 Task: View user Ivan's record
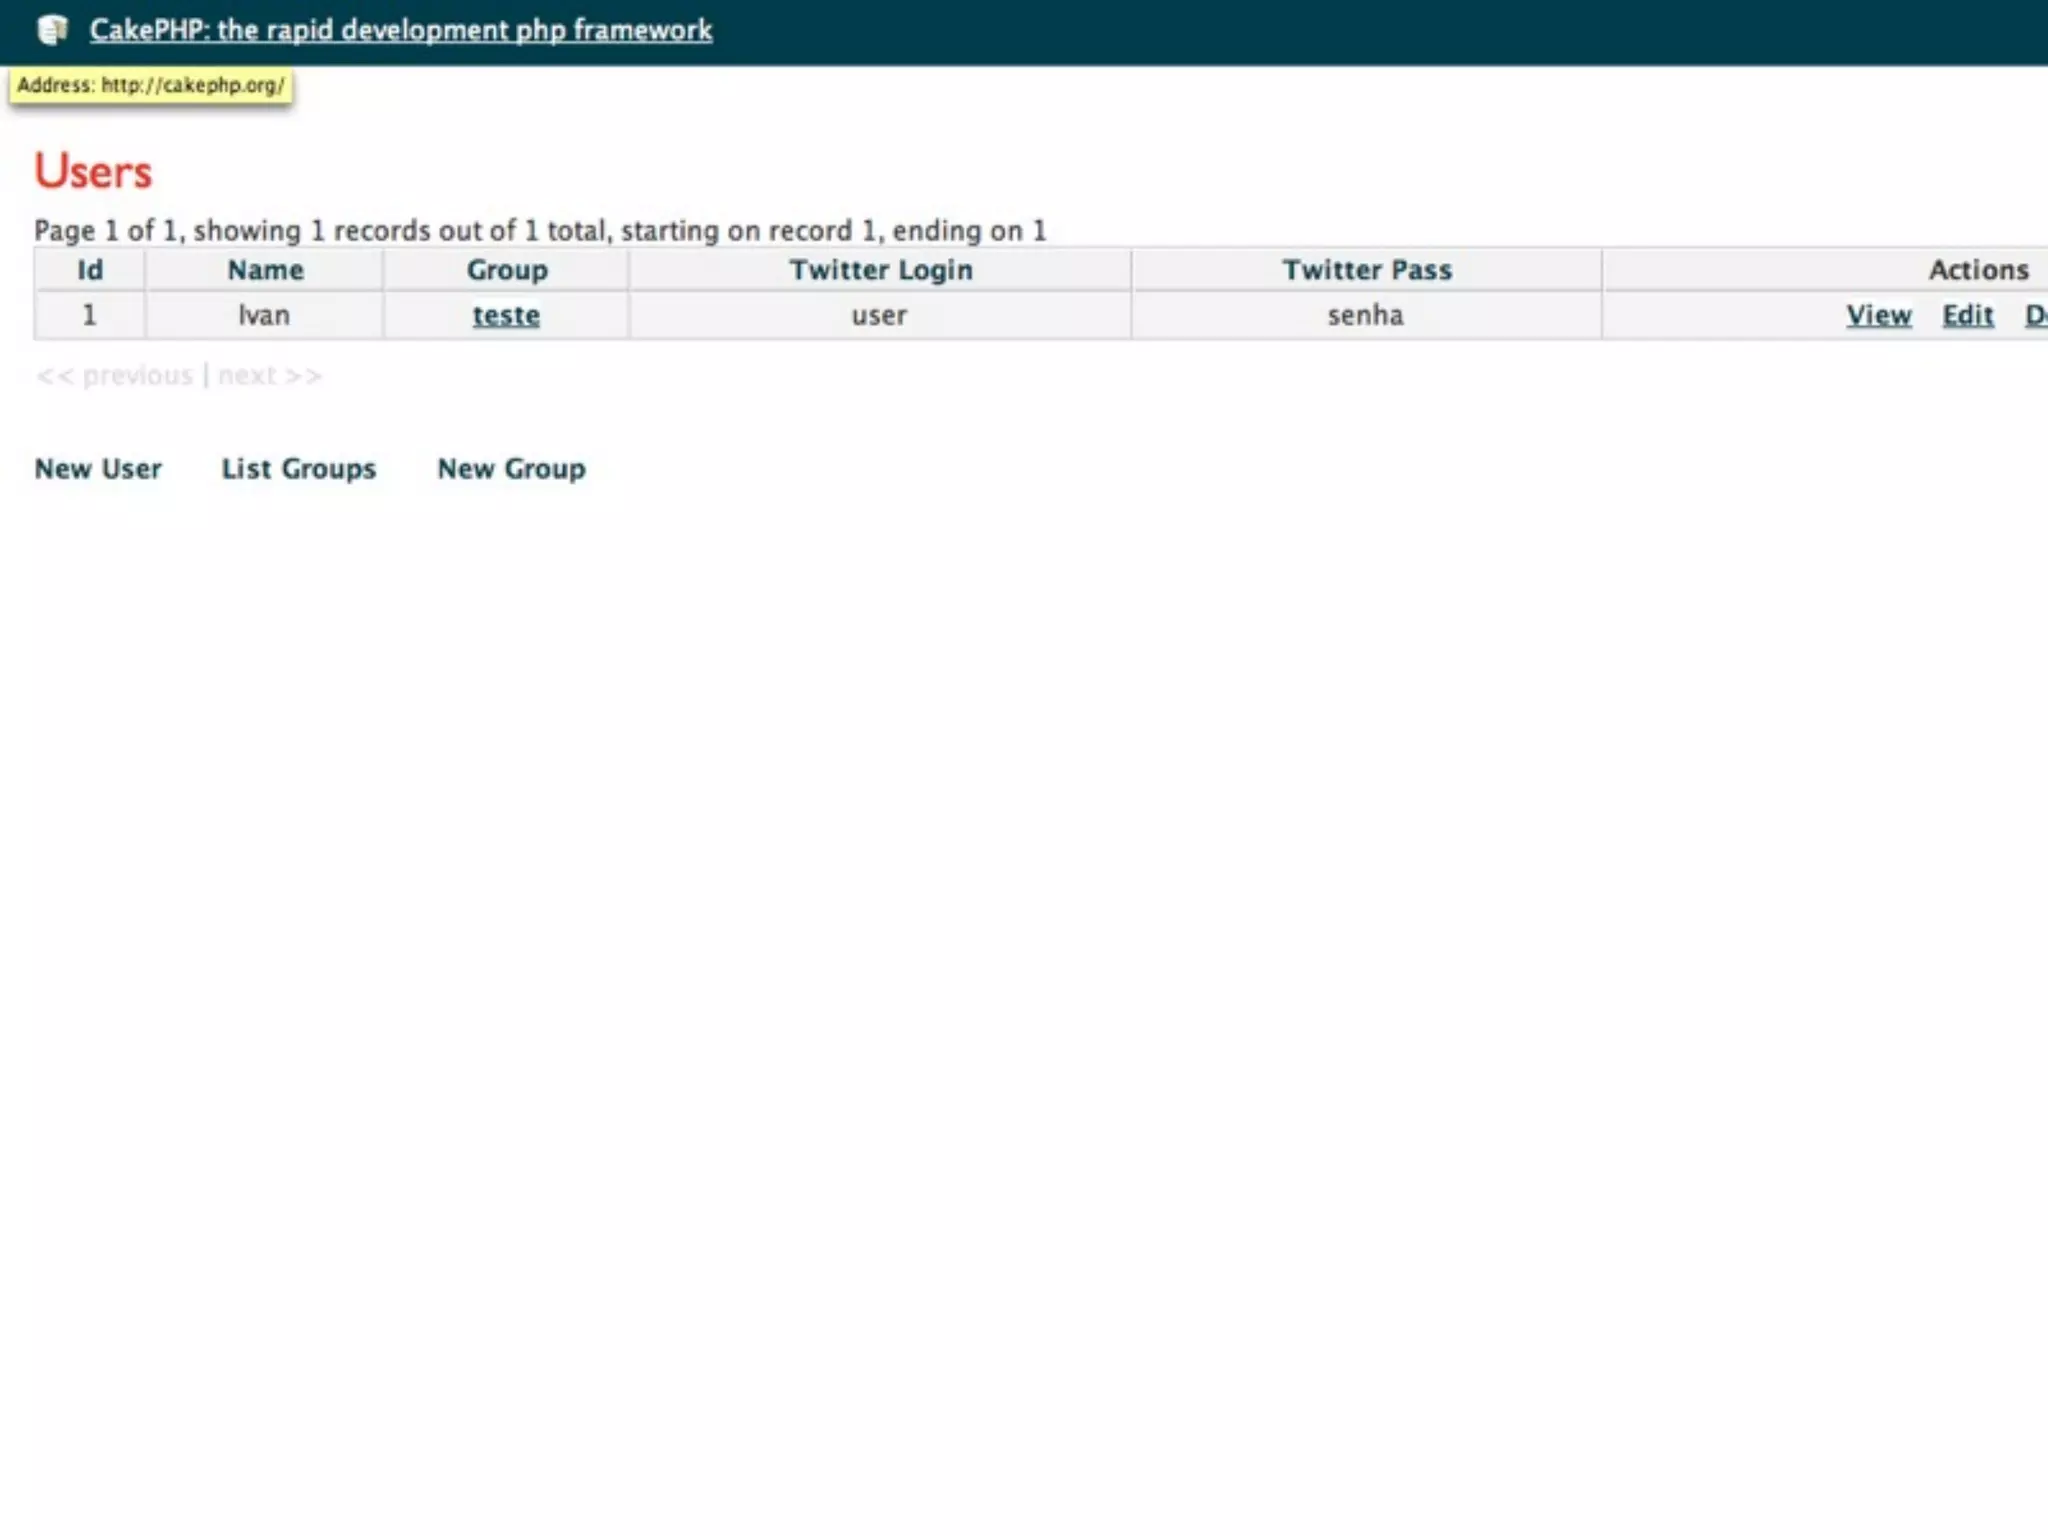(x=1878, y=316)
